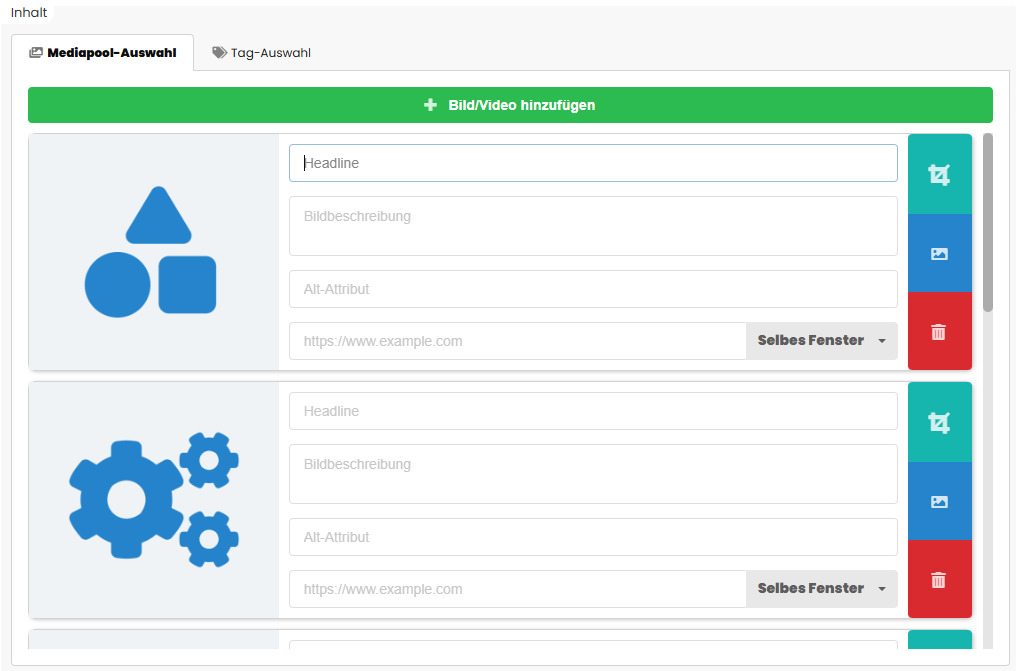Screen dimensions: 1016x671
Task: Click the image-select icon in the gears entry
Action: click(x=939, y=502)
